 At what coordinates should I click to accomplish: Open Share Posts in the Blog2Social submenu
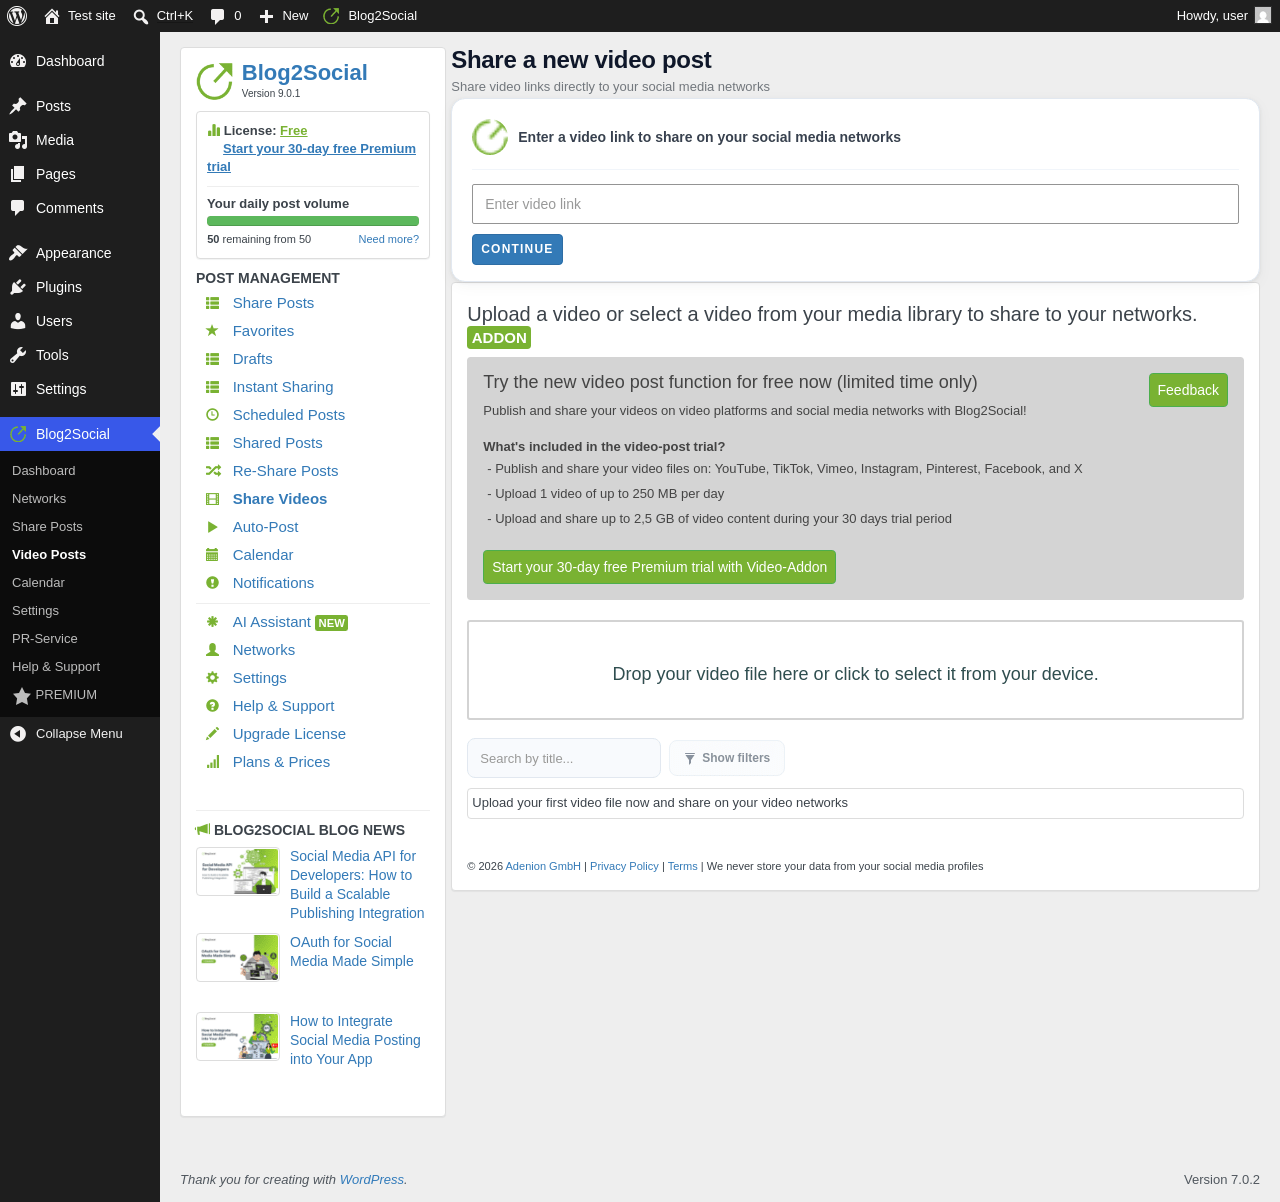coord(47,527)
